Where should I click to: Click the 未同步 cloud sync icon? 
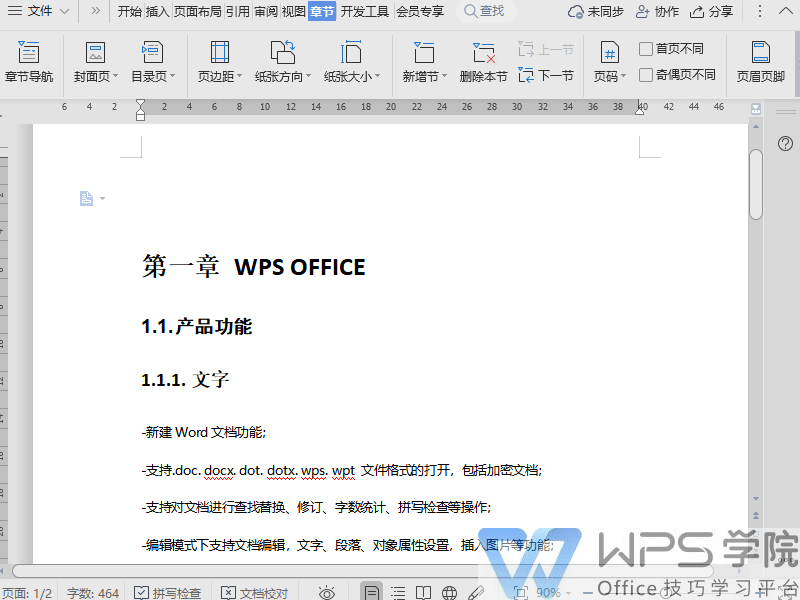(x=576, y=12)
